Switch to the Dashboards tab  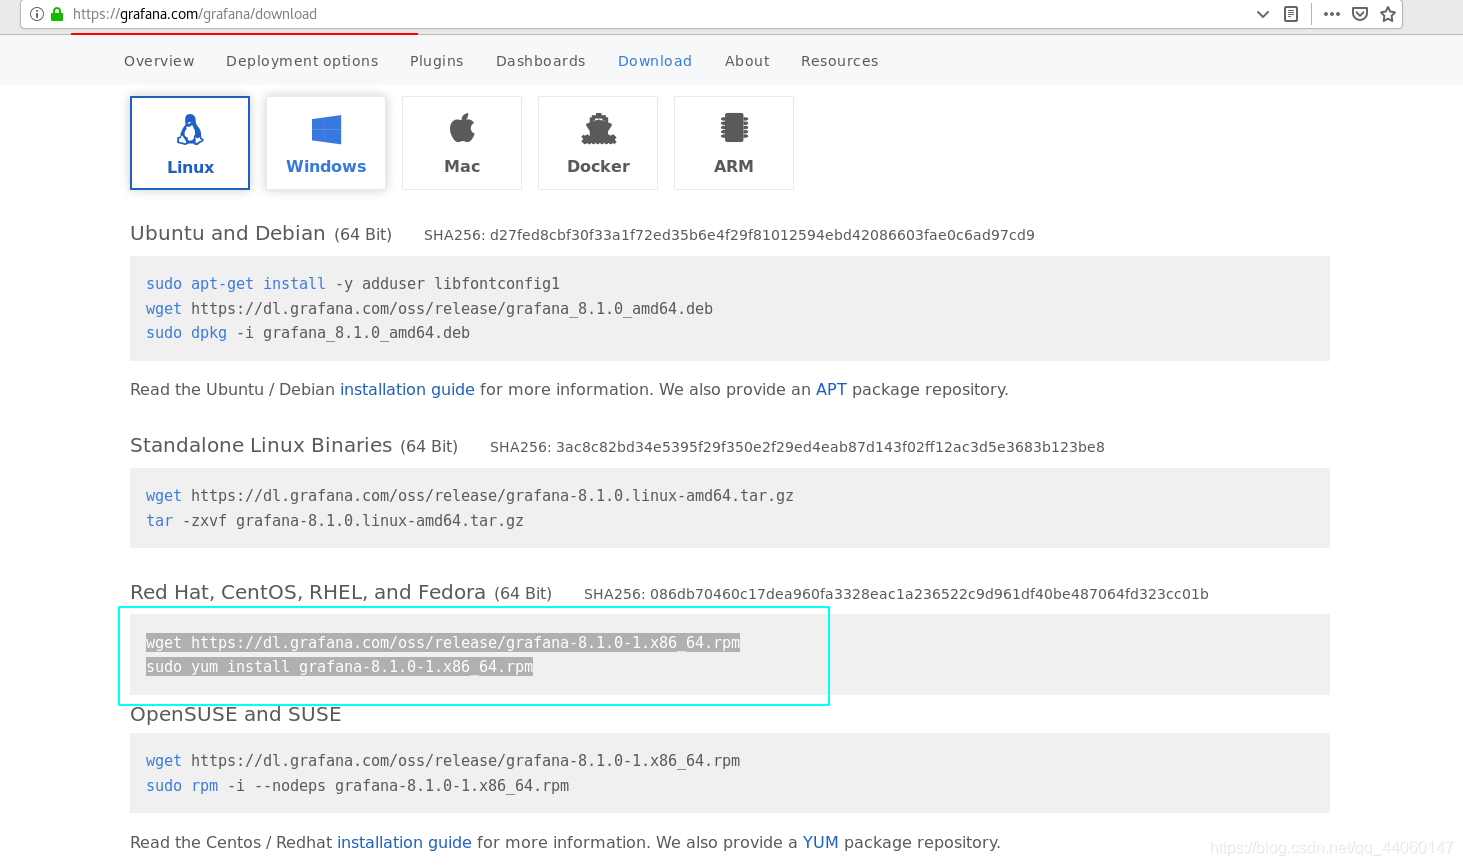(541, 61)
